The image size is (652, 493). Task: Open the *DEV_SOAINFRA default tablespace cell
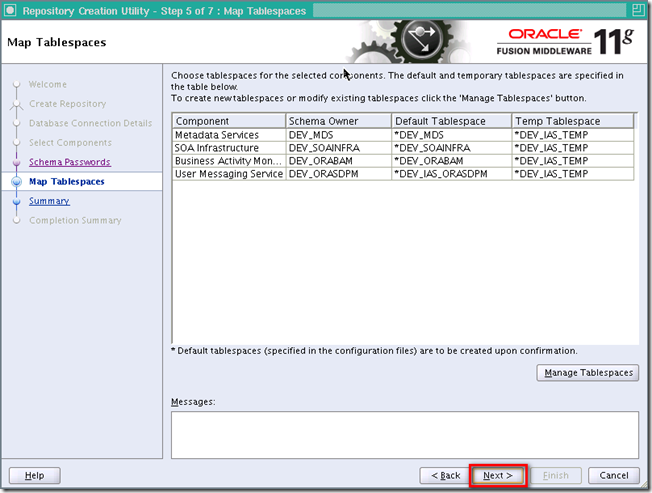tap(452, 148)
